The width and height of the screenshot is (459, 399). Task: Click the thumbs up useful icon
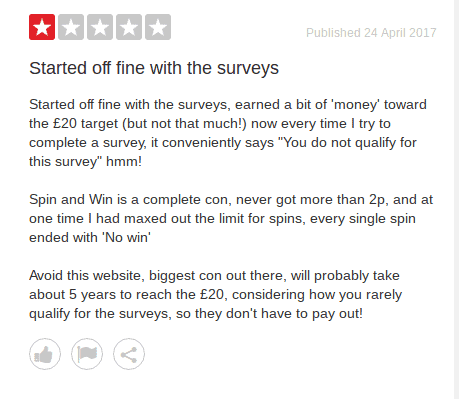coord(45,354)
